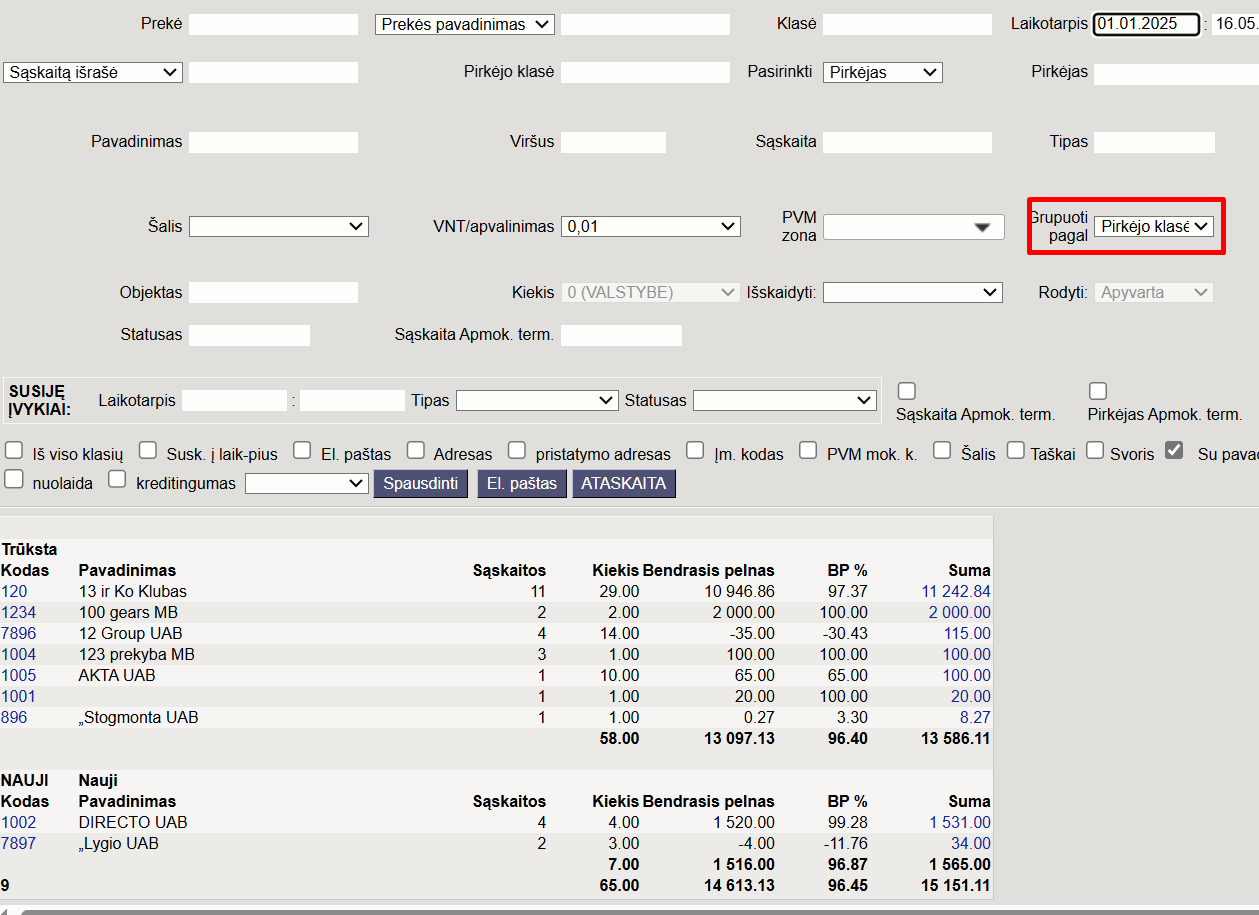The image size is (1259, 915).
Task: Open customer code 7897 link
Action: (18, 843)
